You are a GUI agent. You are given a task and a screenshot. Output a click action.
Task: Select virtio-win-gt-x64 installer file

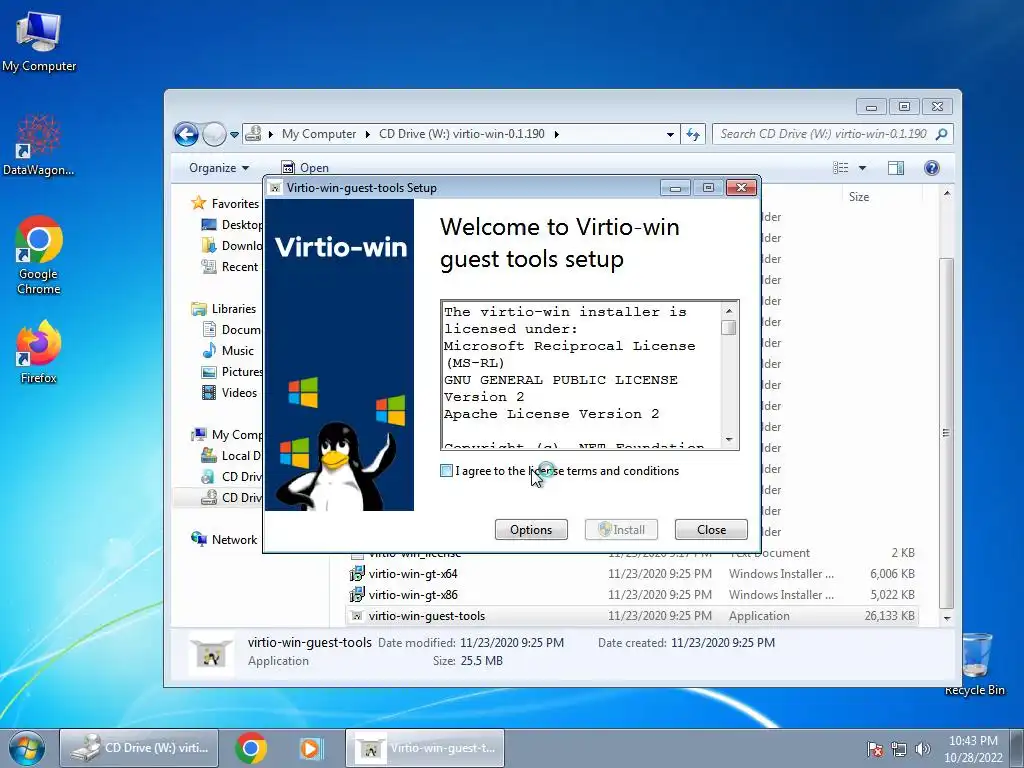coord(413,574)
